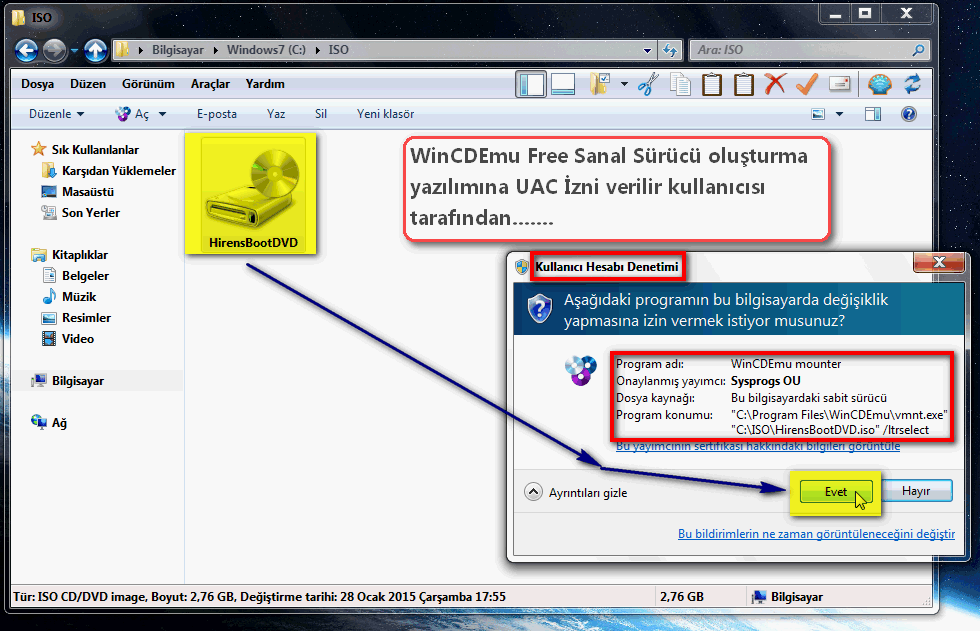Click ISO in the address breadcrumb

click(339, 50)
